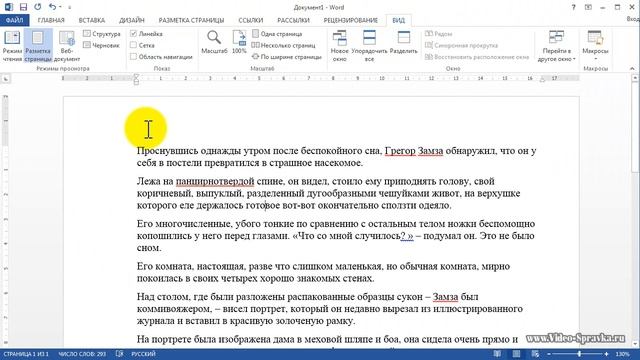Image resolution: width=640 pixels, height=360 pixels.
Task: Open the Word Help question mark
Action: tap(573, 7)
